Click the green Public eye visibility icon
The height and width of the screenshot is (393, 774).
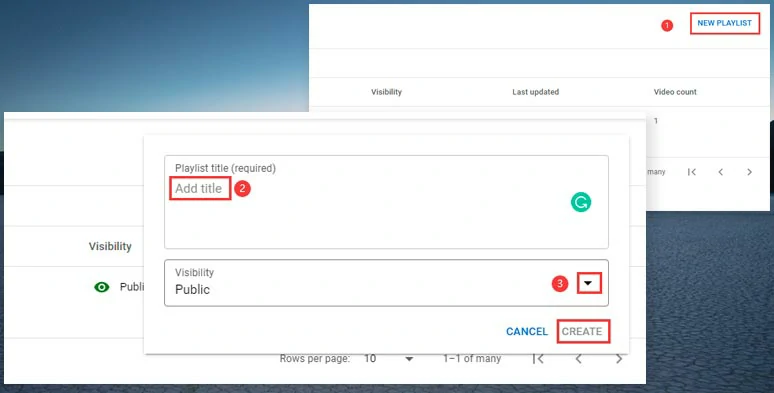[x=102, y=287]
